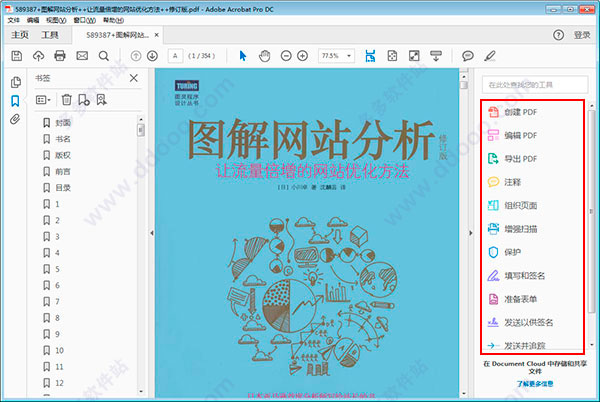Screen dimensions: 600x402
Task: Click the page number input box
Action: 175,56
